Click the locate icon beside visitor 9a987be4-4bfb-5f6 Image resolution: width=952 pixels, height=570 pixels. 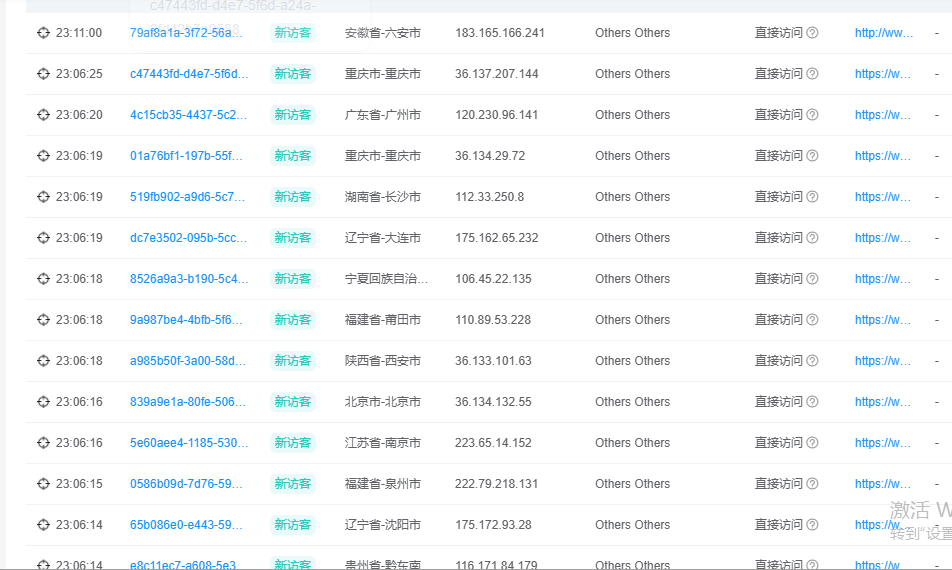pyautogui.click(x=43, y=320)
